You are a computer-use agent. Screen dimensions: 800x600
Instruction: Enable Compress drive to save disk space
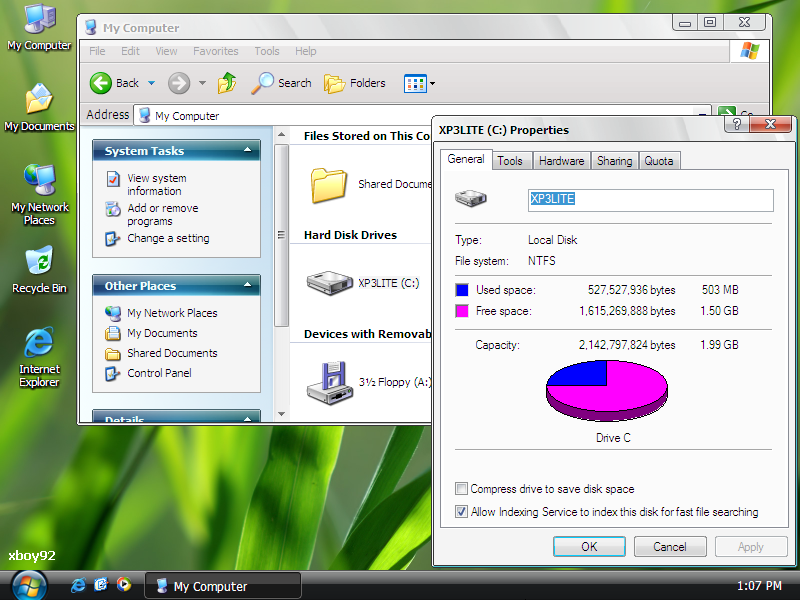pos(461,489)
